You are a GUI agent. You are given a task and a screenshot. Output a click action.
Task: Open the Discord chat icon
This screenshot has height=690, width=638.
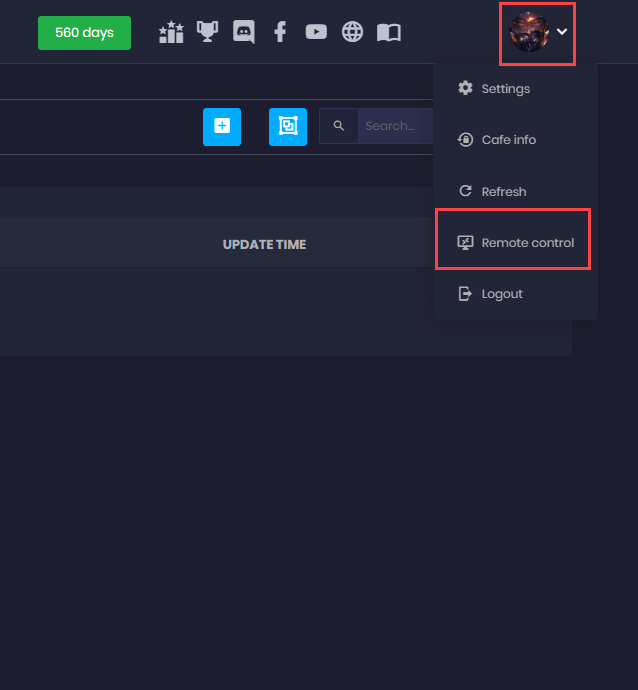click(243, 32)
